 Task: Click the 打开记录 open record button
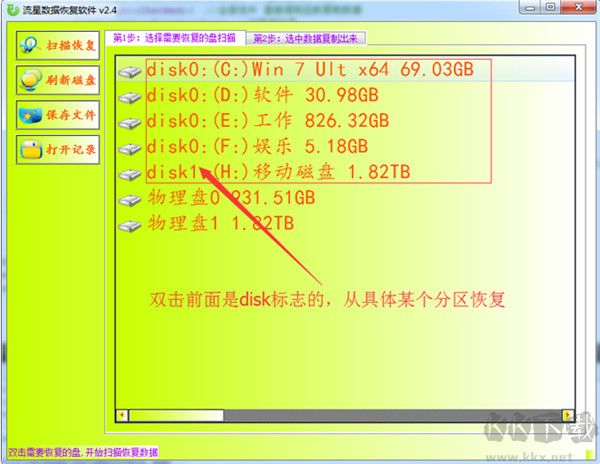58,149
